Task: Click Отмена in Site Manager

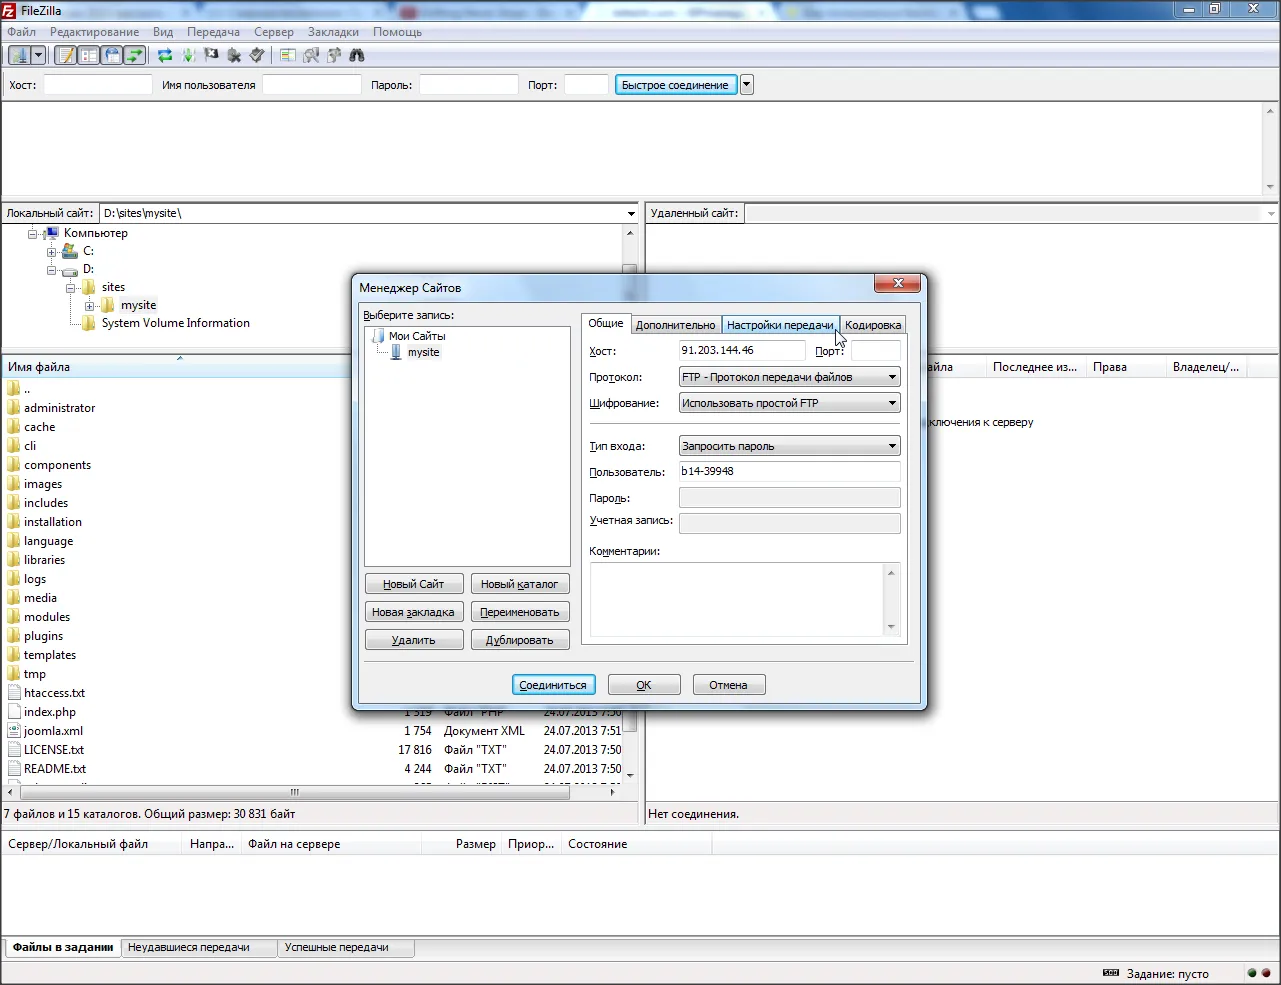Action: [x=729, y=685]
